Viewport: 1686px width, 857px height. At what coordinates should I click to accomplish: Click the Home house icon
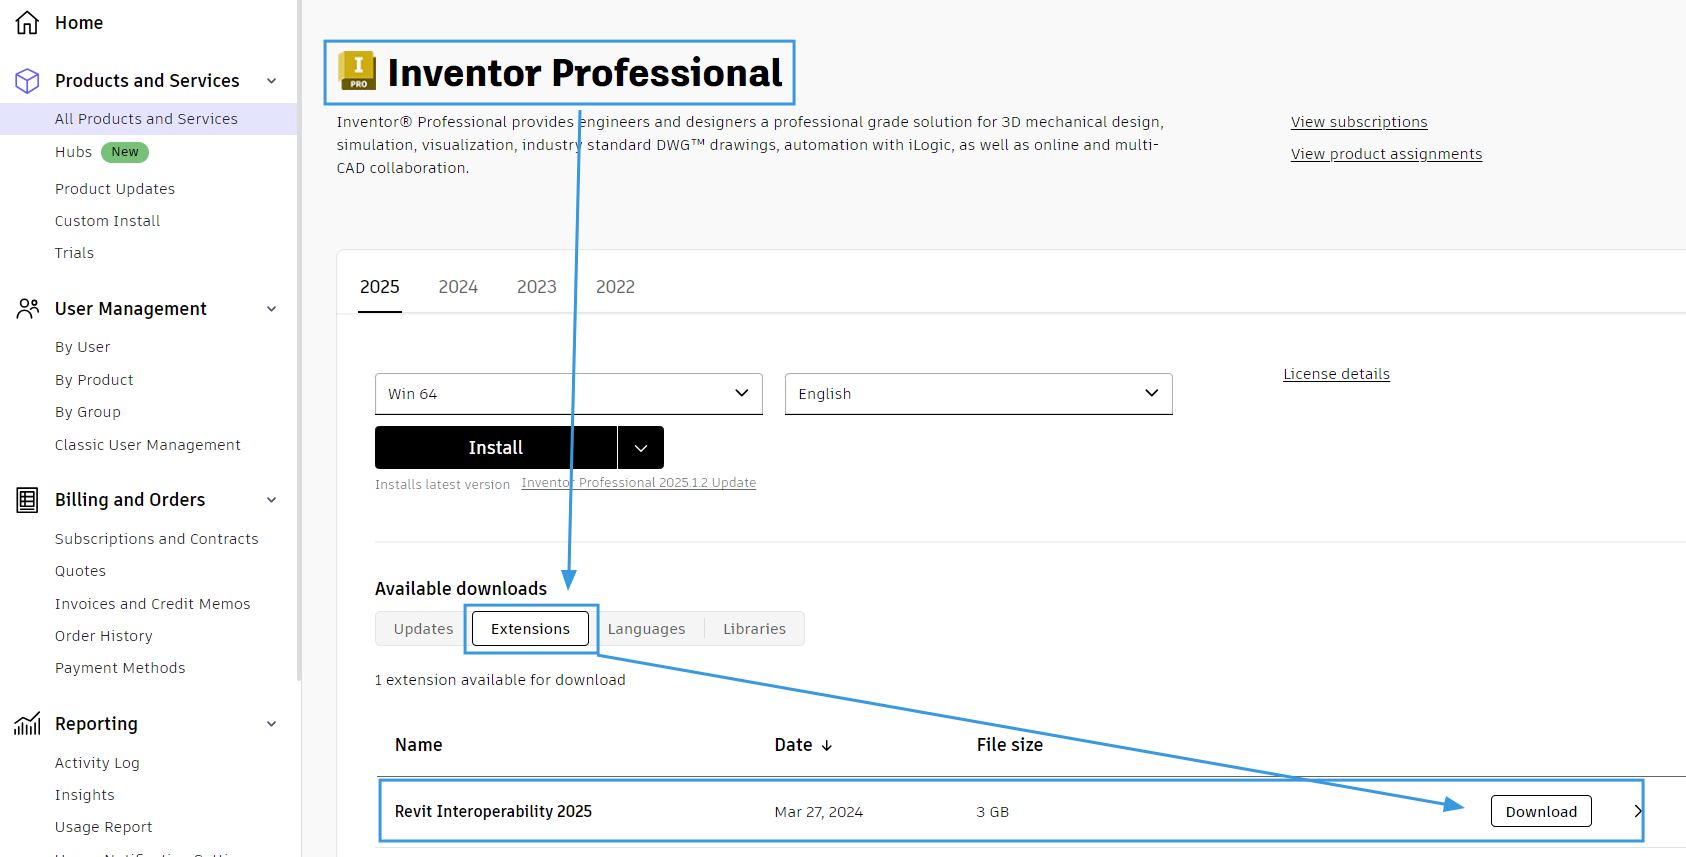(27, 22)
